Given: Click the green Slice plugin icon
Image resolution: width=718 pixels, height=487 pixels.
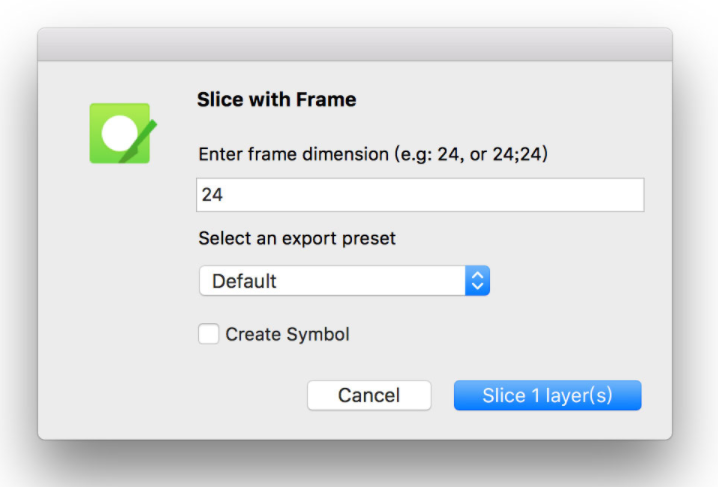Looking at the screenshot, I should (121, 133).
